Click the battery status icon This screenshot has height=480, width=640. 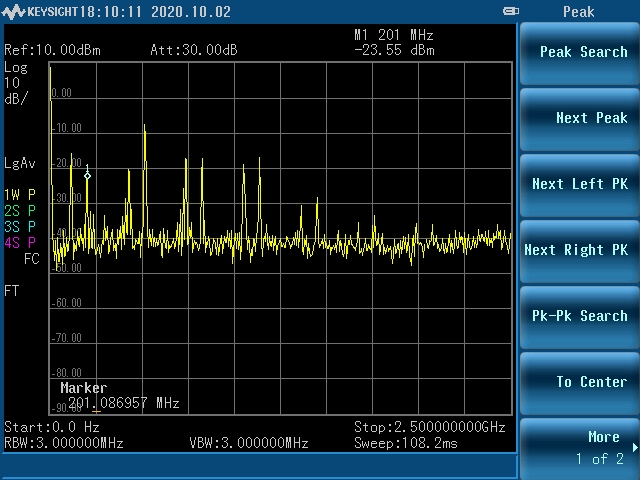(511, 11)
